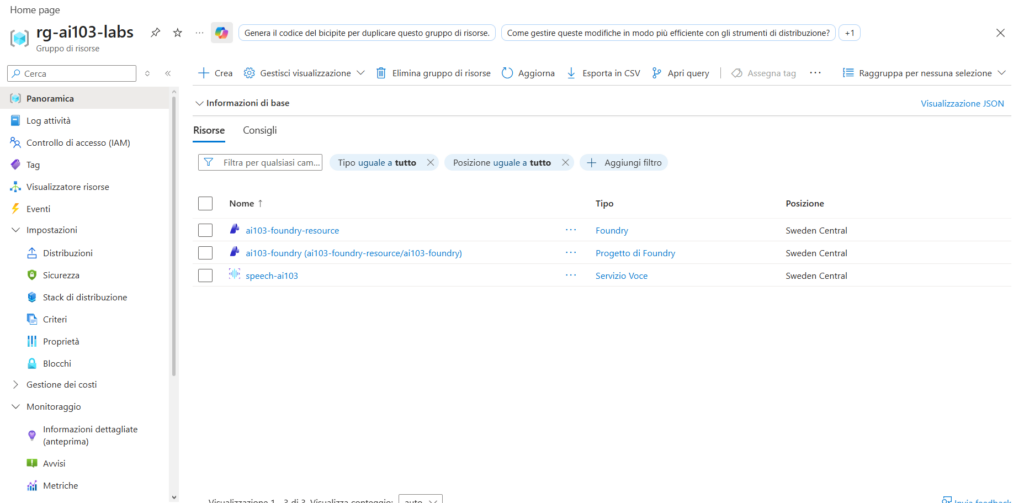Check the ai103-foundry project row checkbox
The height and width of the screenshot is (503, 1024).
pyautogui.click(x=206, y=253)
